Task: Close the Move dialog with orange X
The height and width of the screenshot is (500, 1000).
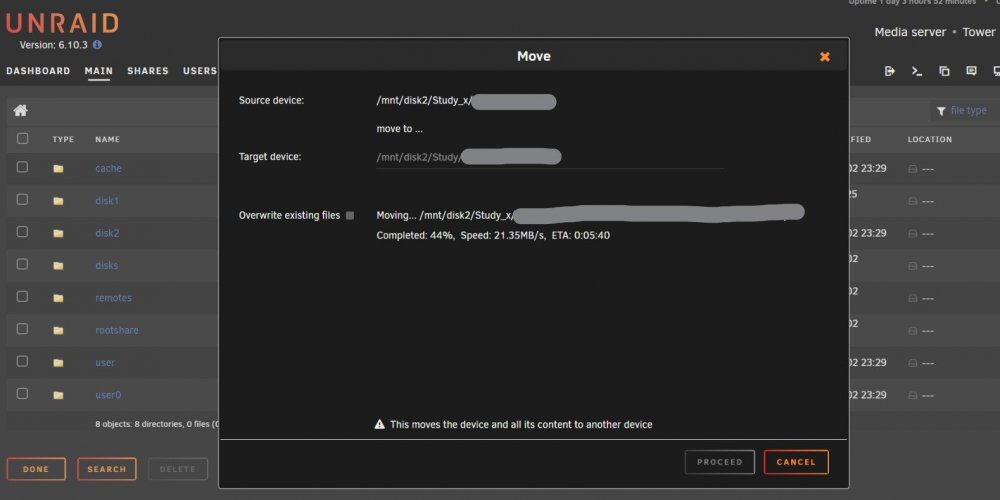Action: tap(825, 57)
